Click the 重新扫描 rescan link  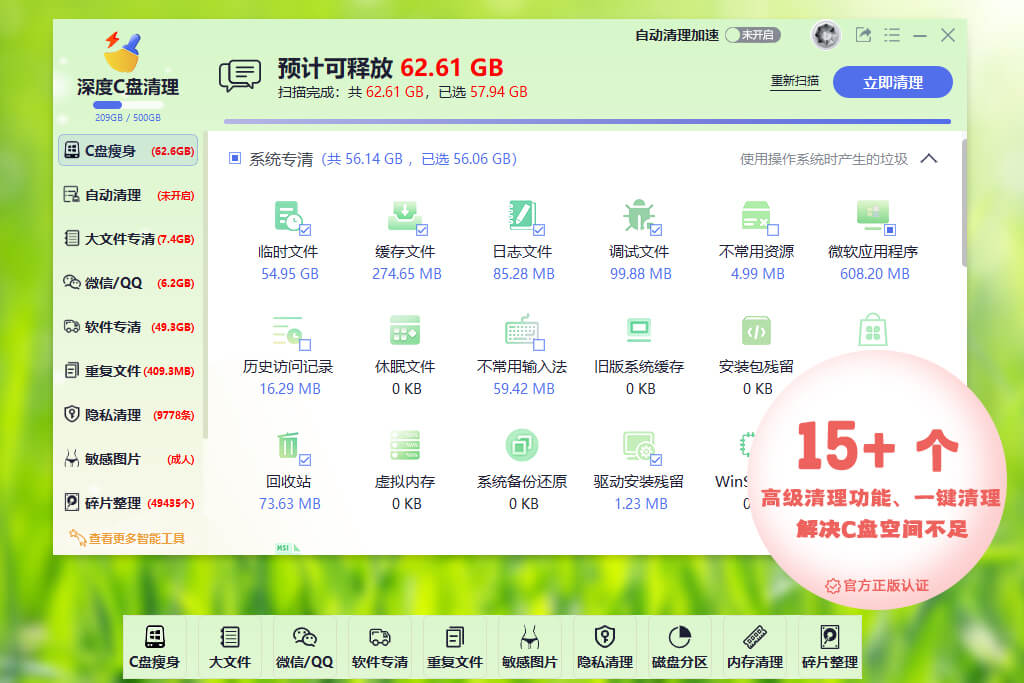795,82
